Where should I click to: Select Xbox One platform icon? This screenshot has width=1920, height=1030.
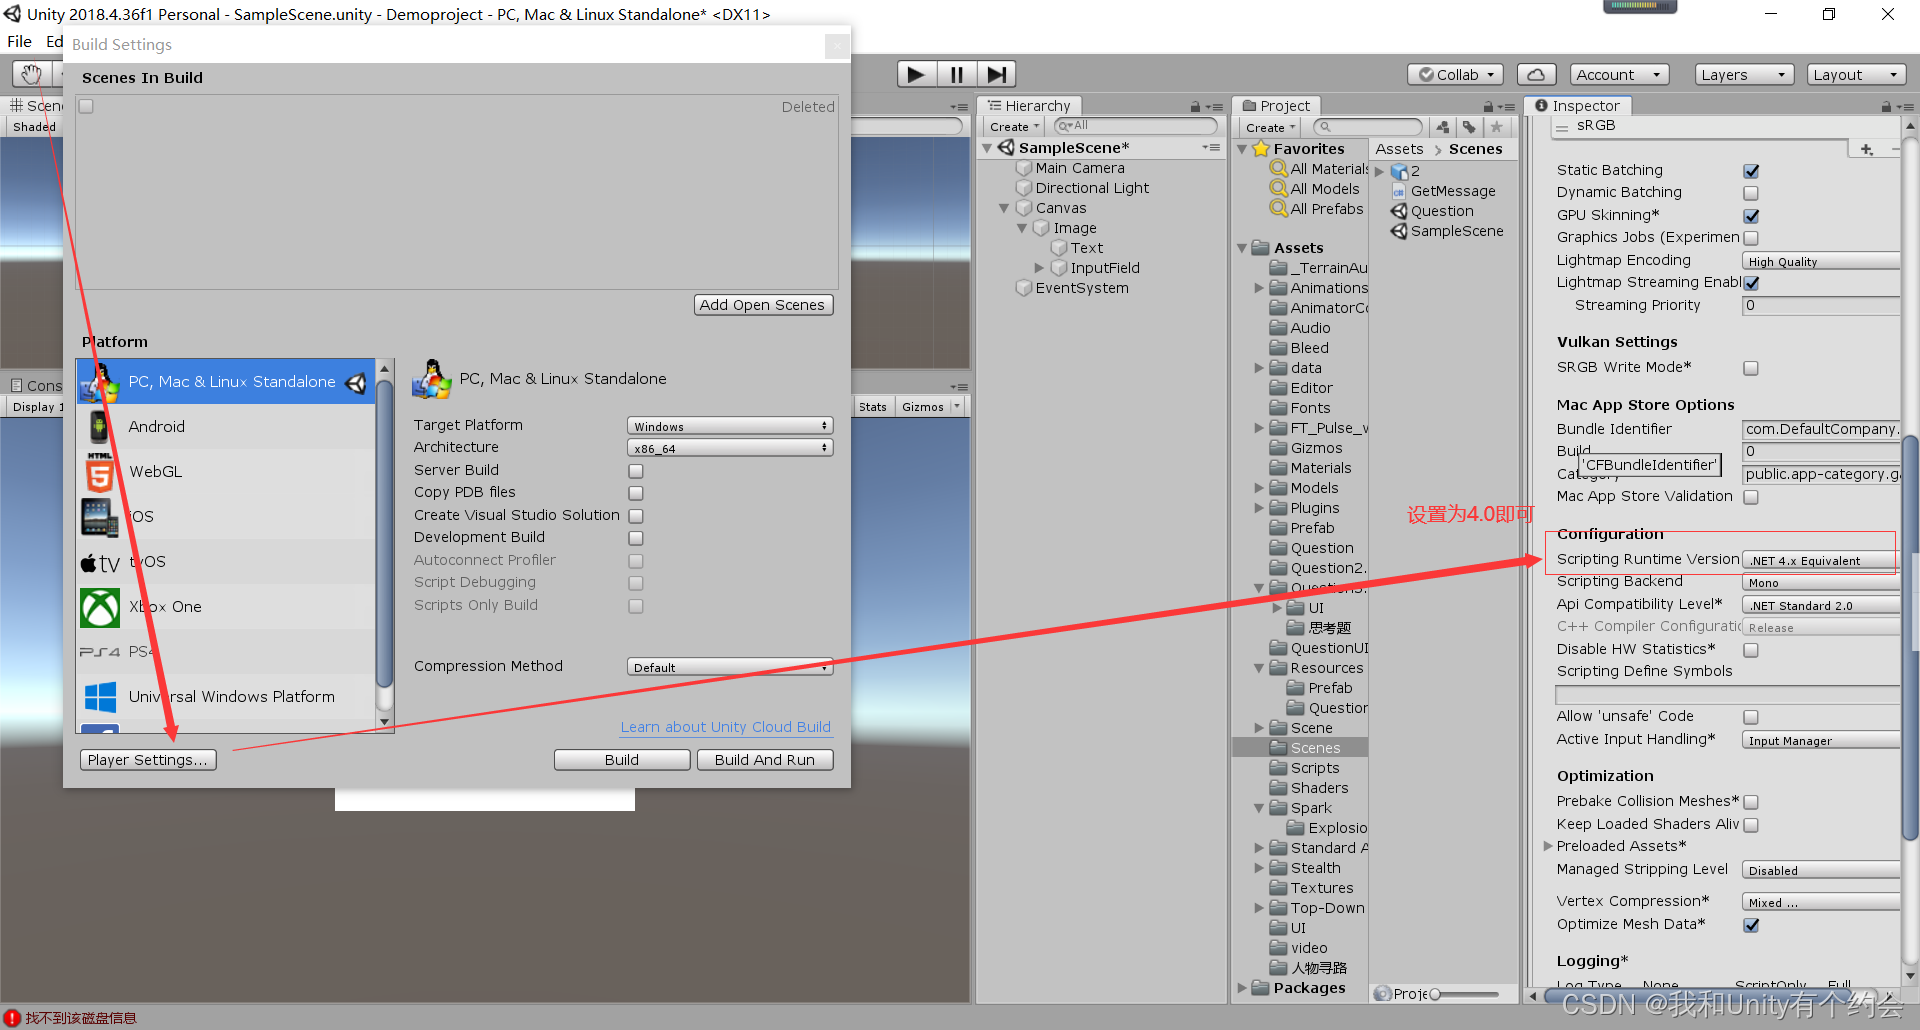click(100, 607)
